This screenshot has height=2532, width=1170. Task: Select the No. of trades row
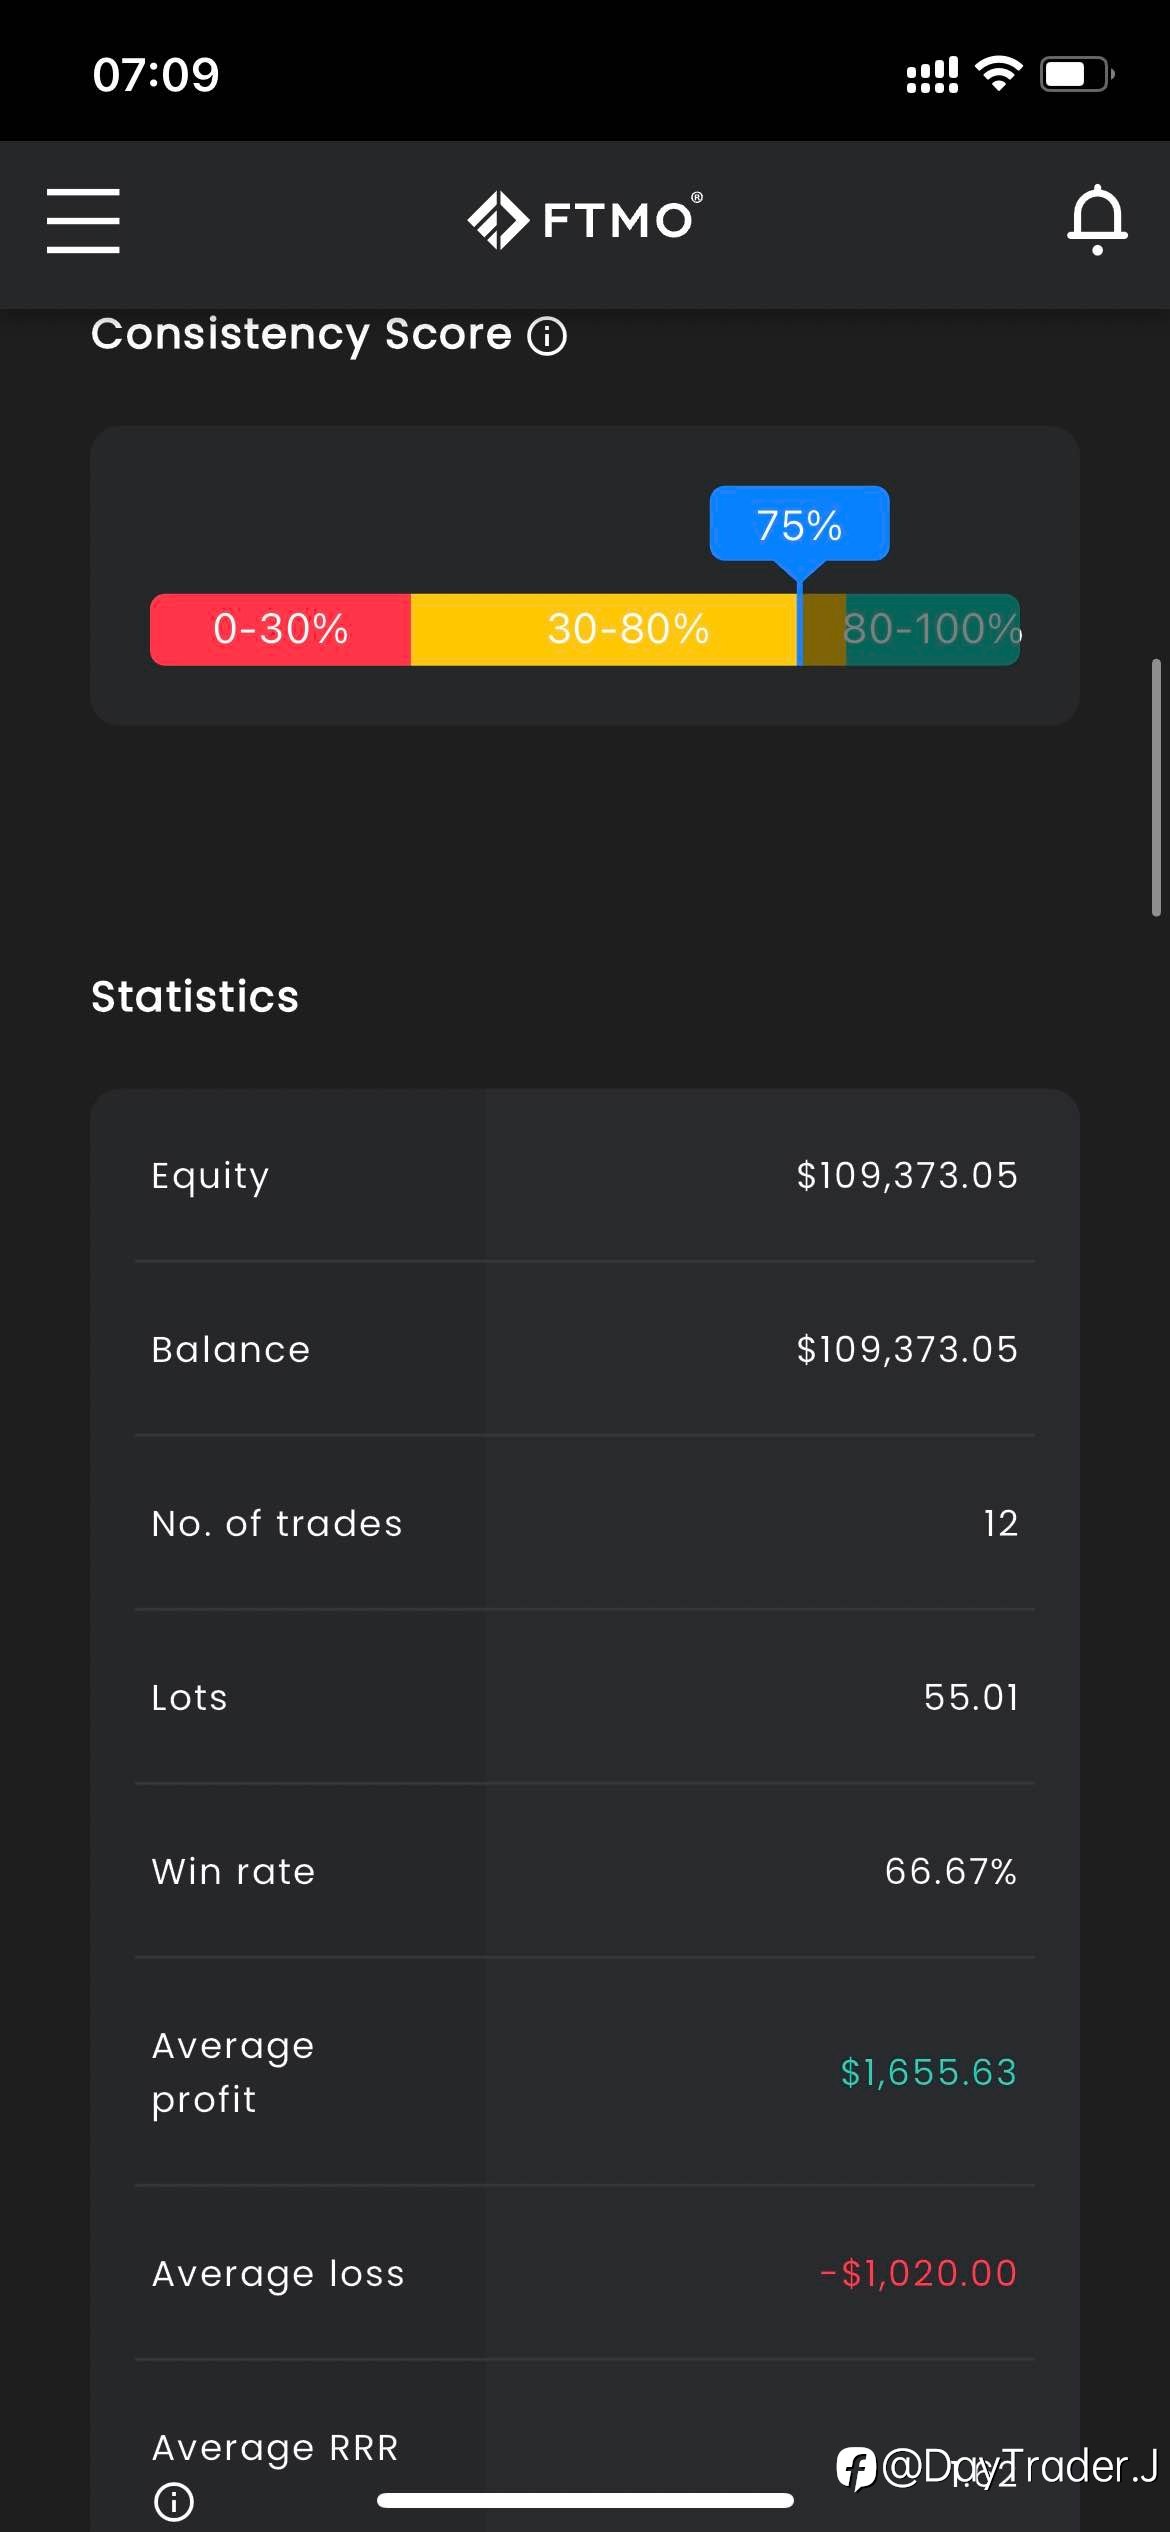pyautogui.click(x=585, y=1523)
